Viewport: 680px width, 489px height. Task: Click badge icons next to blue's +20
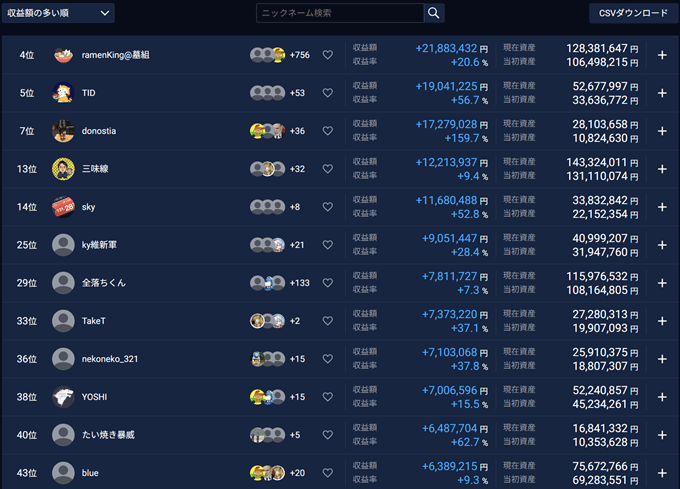click(267, 473)
